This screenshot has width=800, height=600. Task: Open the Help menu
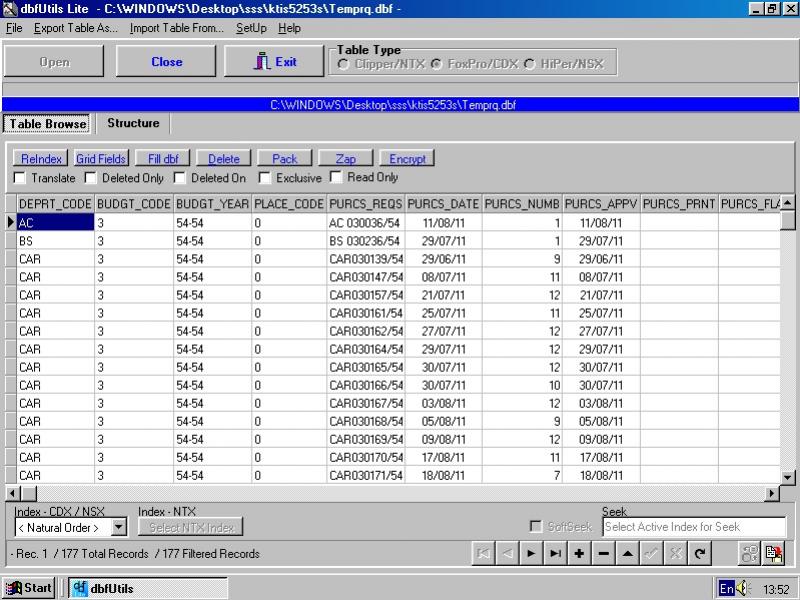click(x=289, y=28)
